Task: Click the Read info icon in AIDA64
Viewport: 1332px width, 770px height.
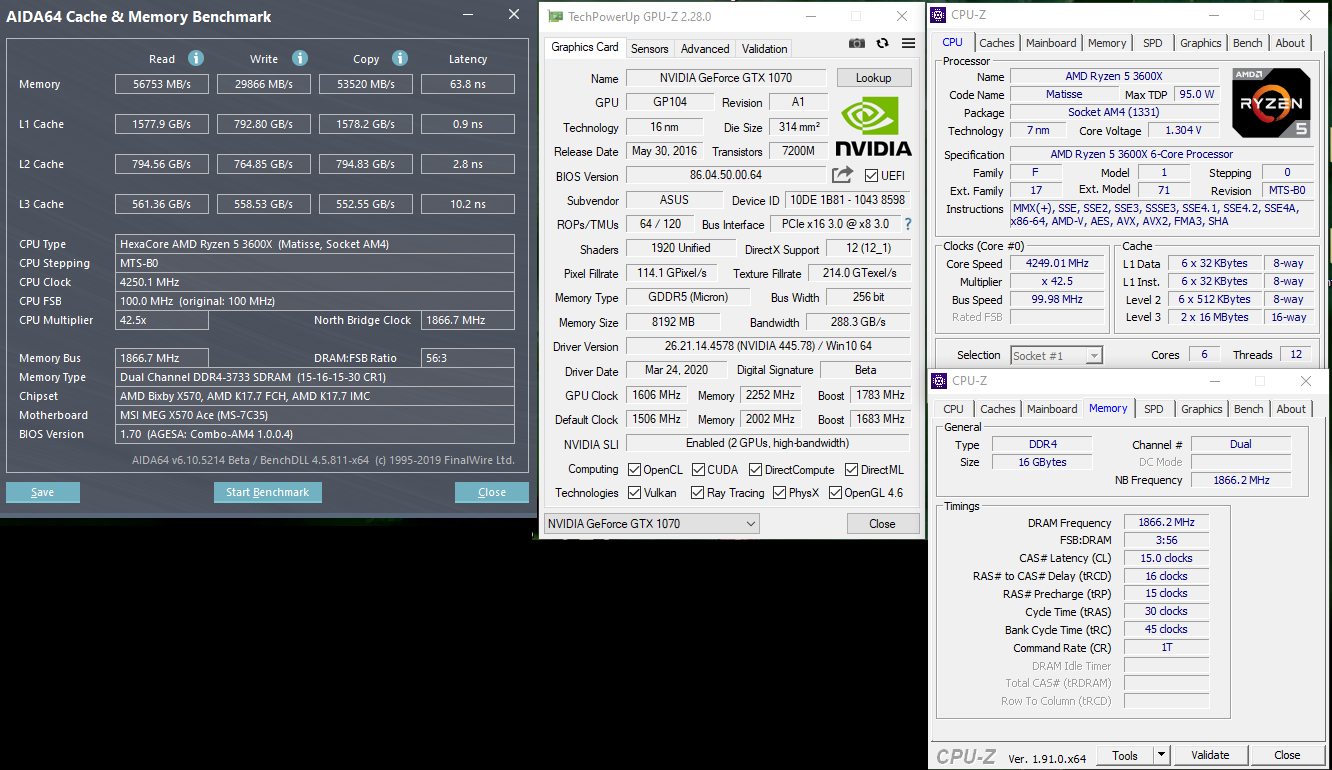Action: [x=196, y=58]
